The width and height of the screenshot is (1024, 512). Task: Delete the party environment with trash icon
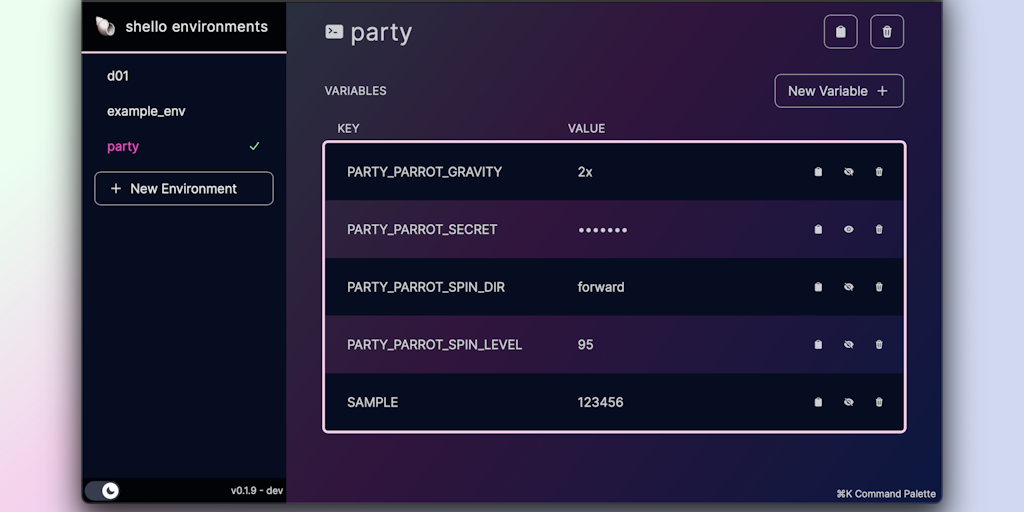pos(887,32)
